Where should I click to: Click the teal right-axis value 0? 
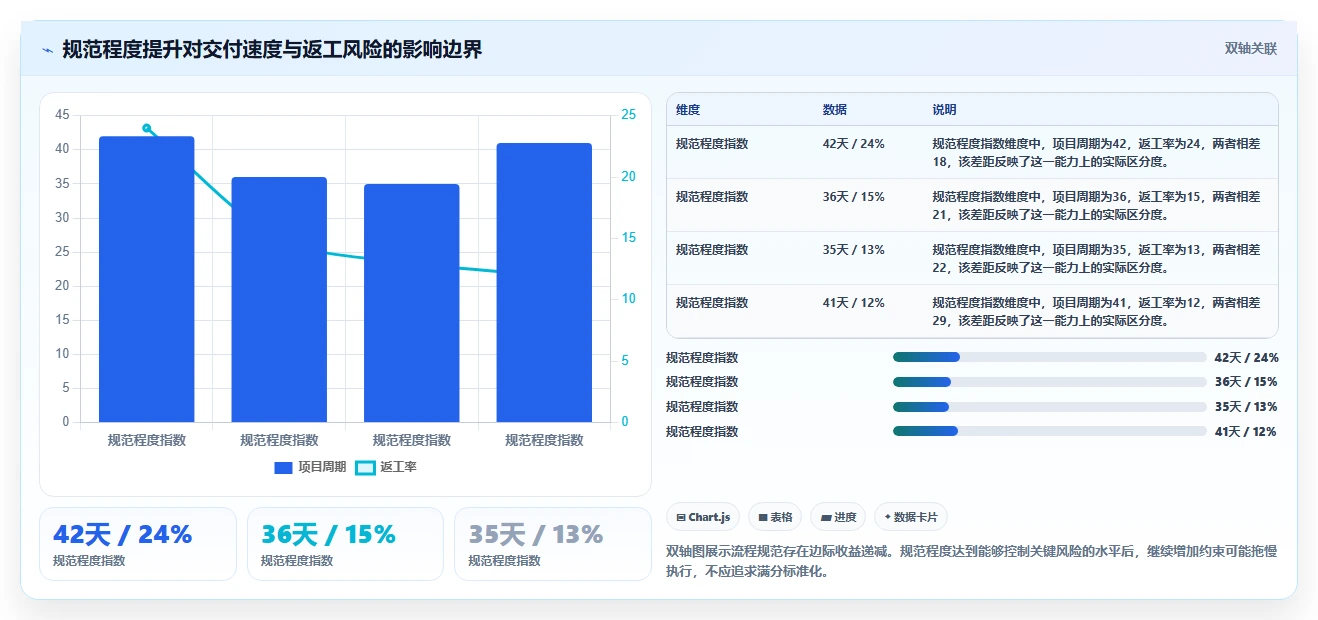coord(625,422)
